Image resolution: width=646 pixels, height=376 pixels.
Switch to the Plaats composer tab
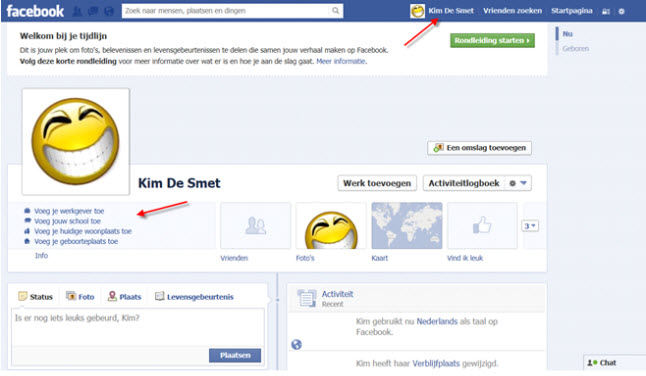124,297
